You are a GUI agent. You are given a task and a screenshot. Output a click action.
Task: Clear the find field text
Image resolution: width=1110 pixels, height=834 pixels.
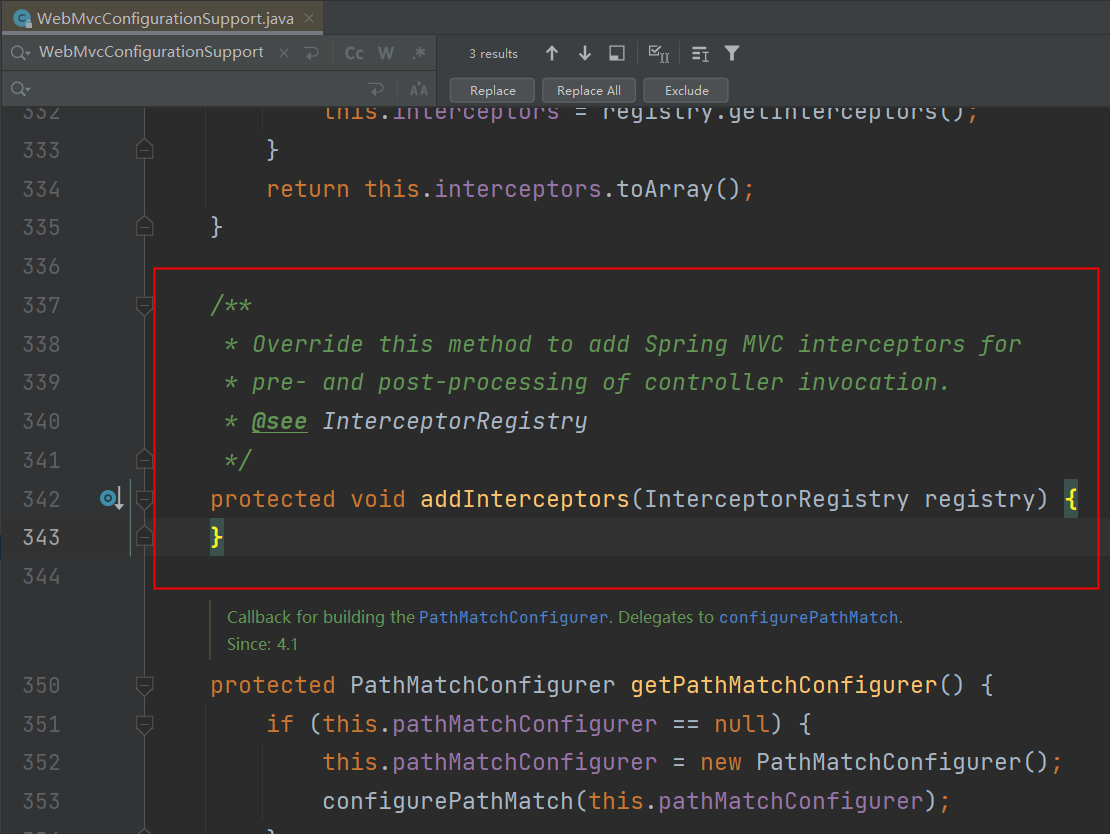(284, 53)
